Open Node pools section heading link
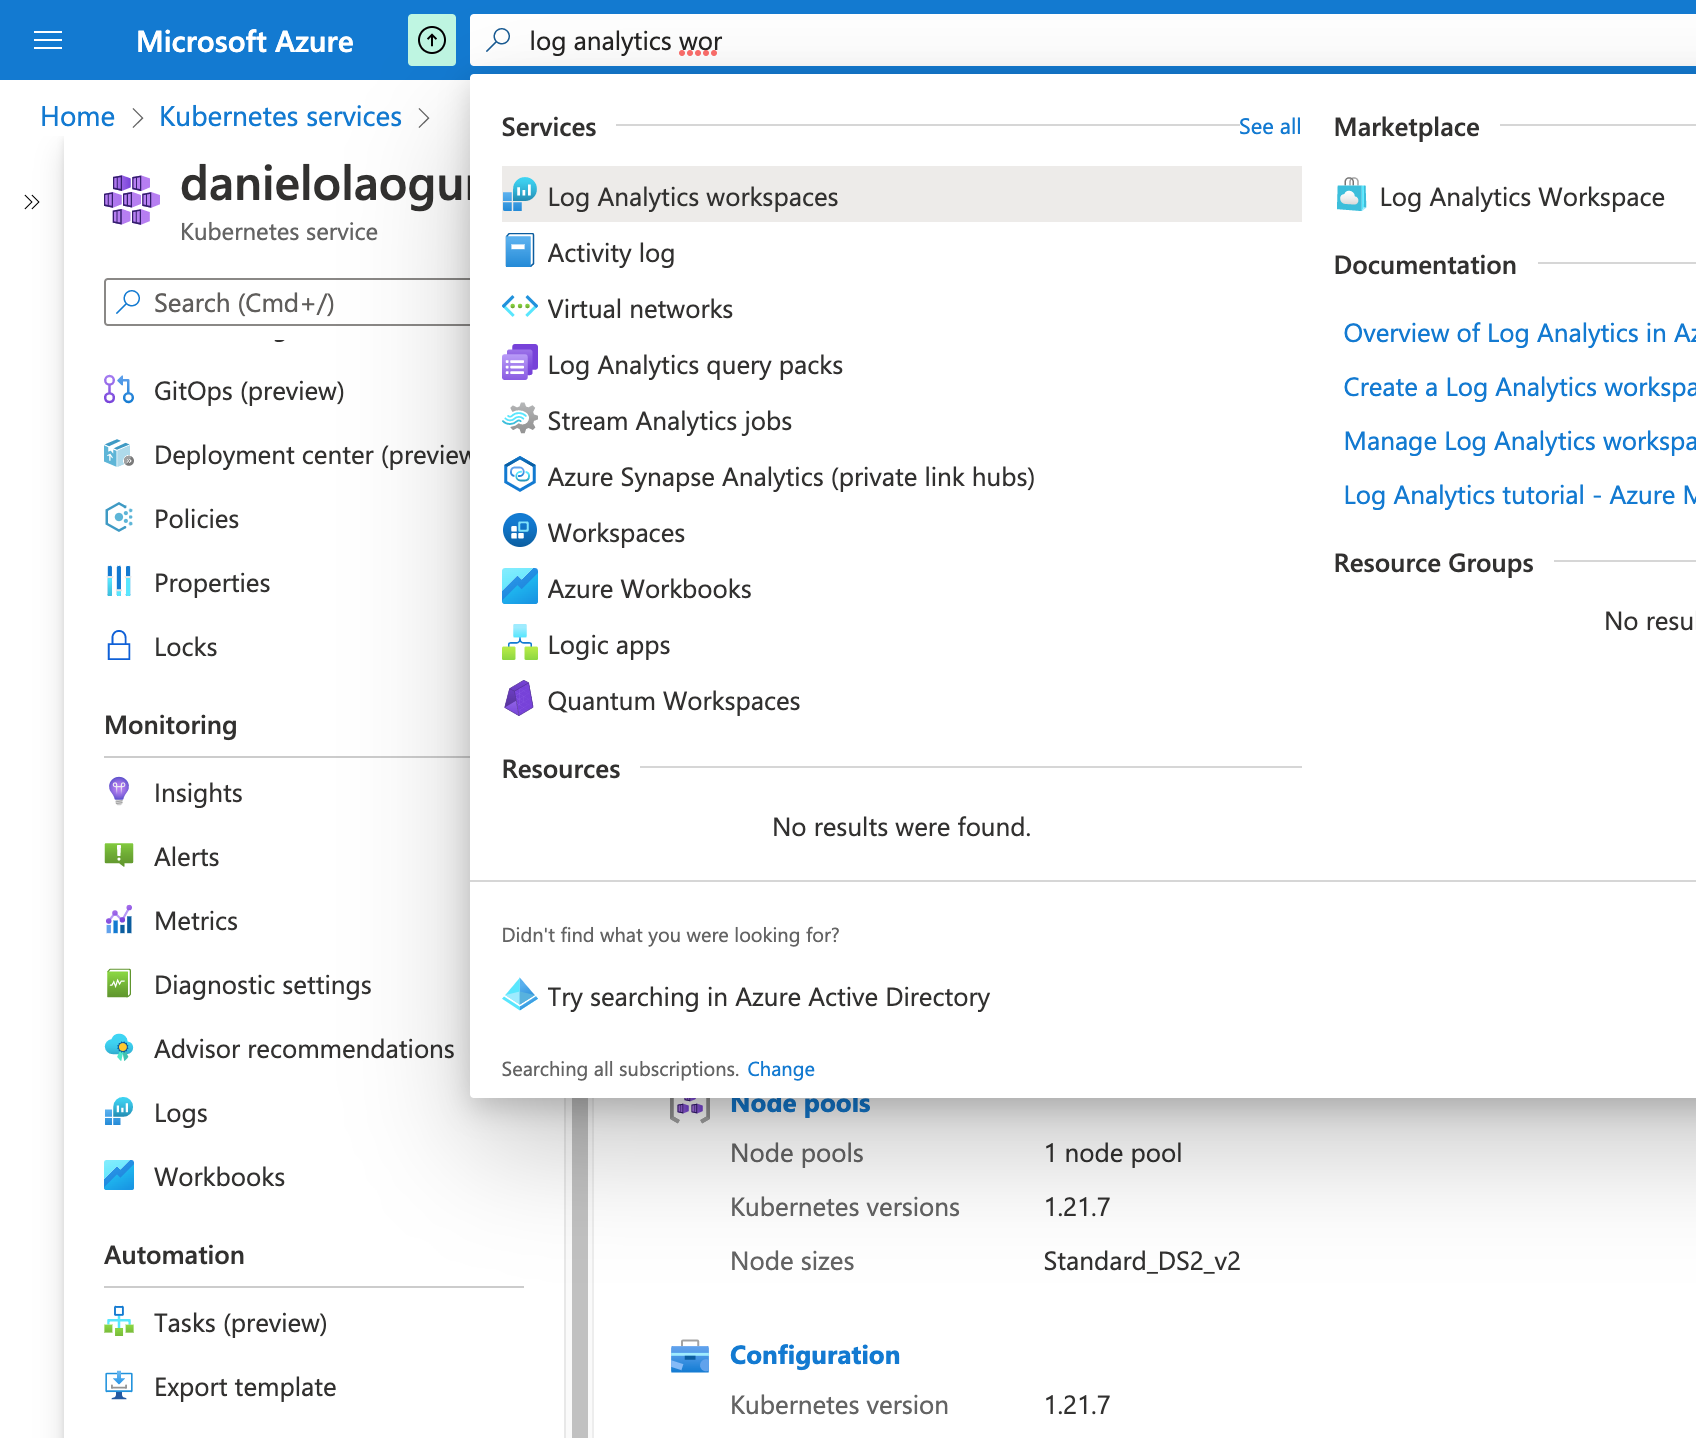This screenshot has height=1438, width=1696. 800,1104
